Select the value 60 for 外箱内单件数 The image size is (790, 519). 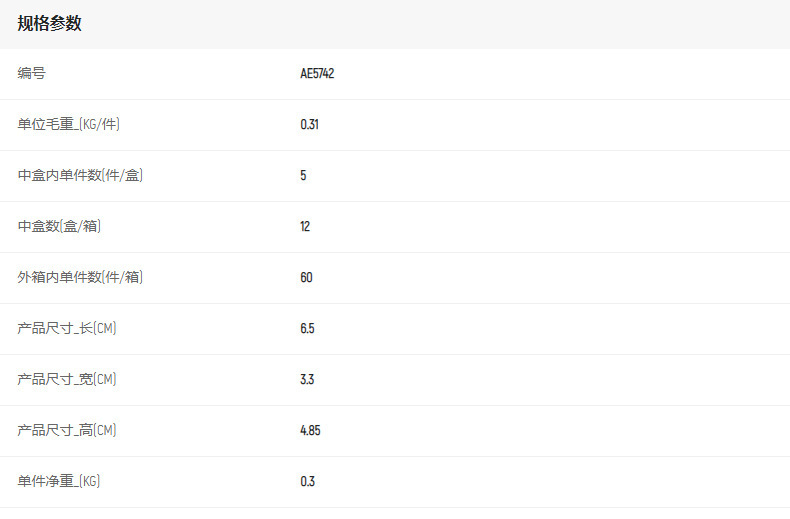pyautogui.click(x=306, y=277)
